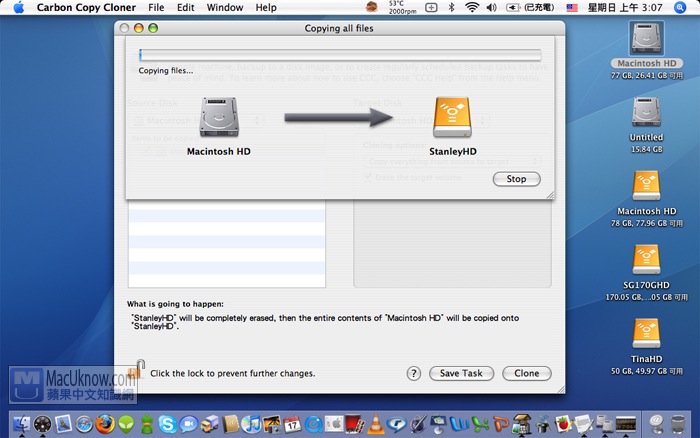This screenshot has height=438, width=700.
Task: Open Spotlight search in menu bar
Action: pos(680,8)
